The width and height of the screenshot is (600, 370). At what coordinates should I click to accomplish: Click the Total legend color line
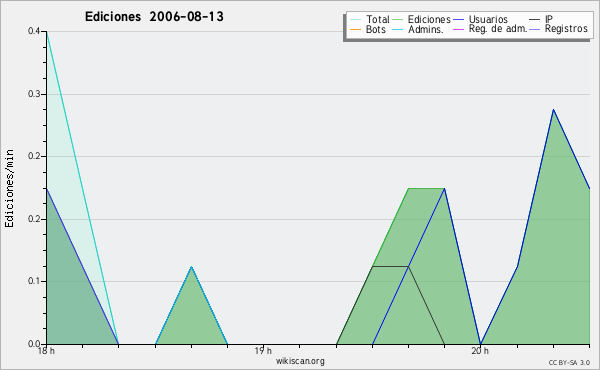click(355, 20)
